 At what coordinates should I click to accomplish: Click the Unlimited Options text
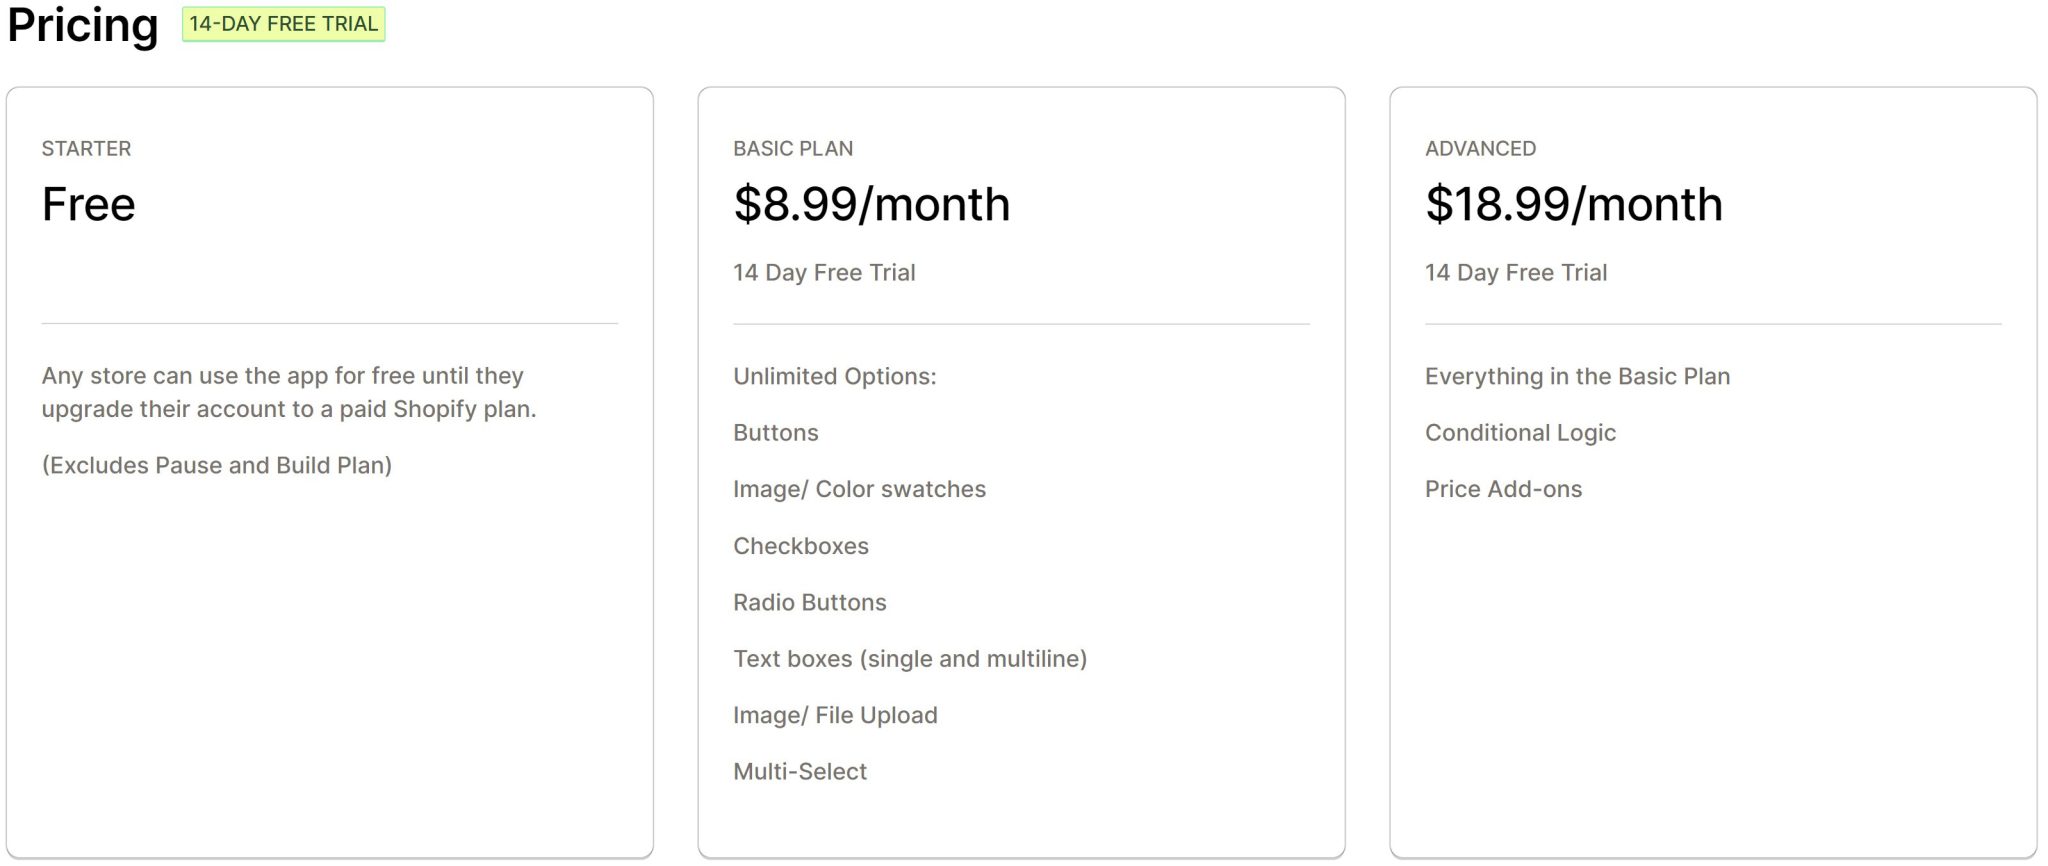tap(835, 376)
